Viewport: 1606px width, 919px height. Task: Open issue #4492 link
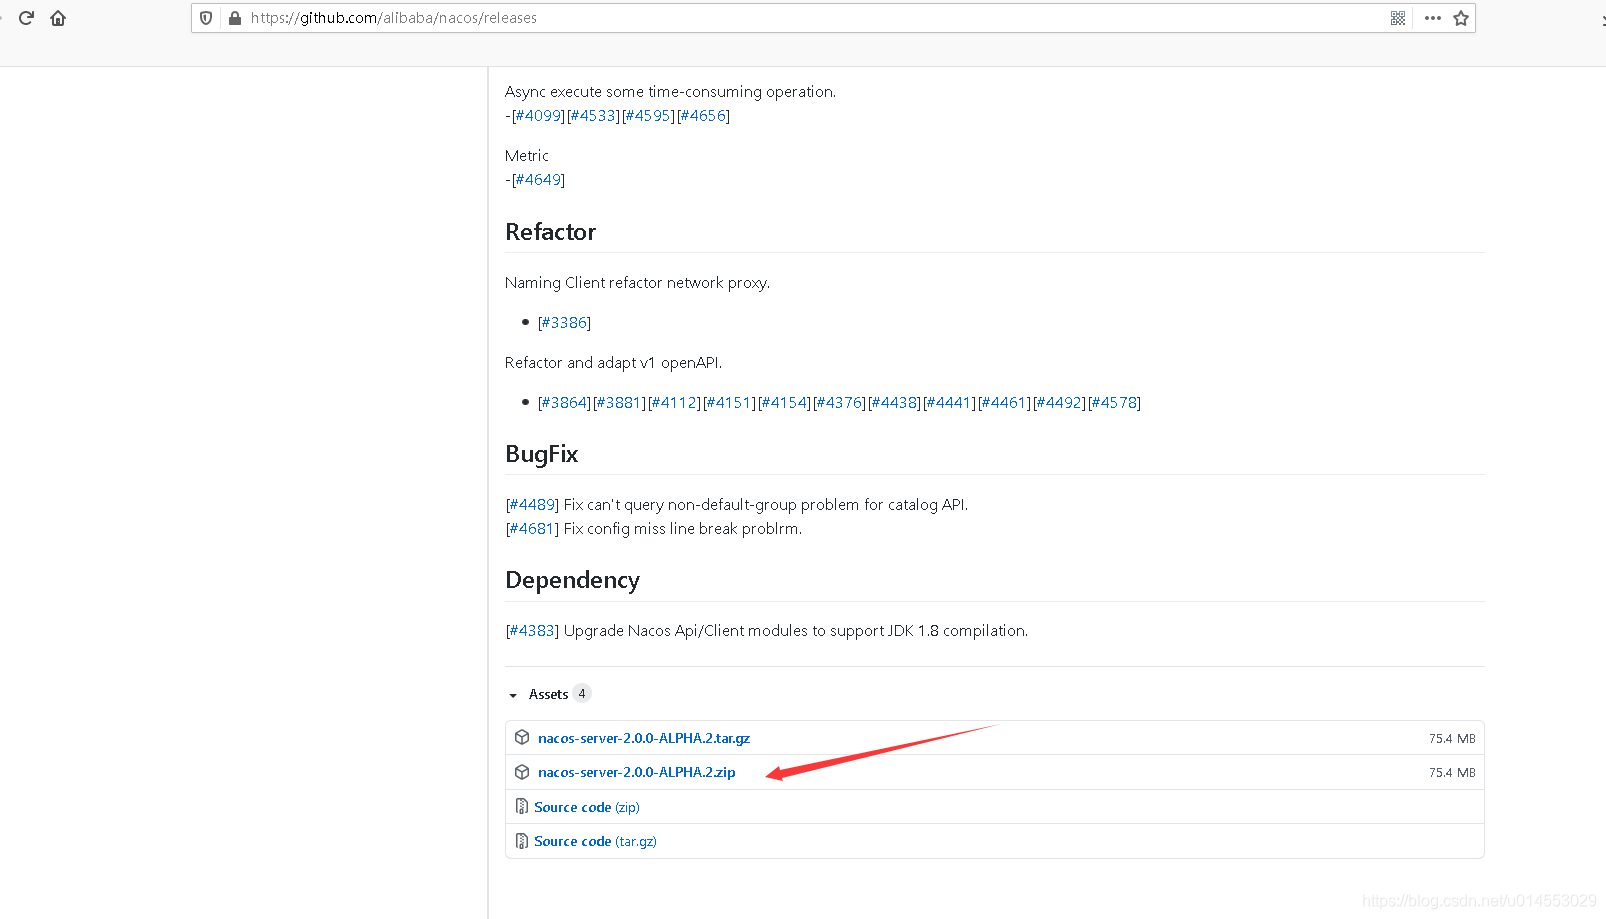1059,403
